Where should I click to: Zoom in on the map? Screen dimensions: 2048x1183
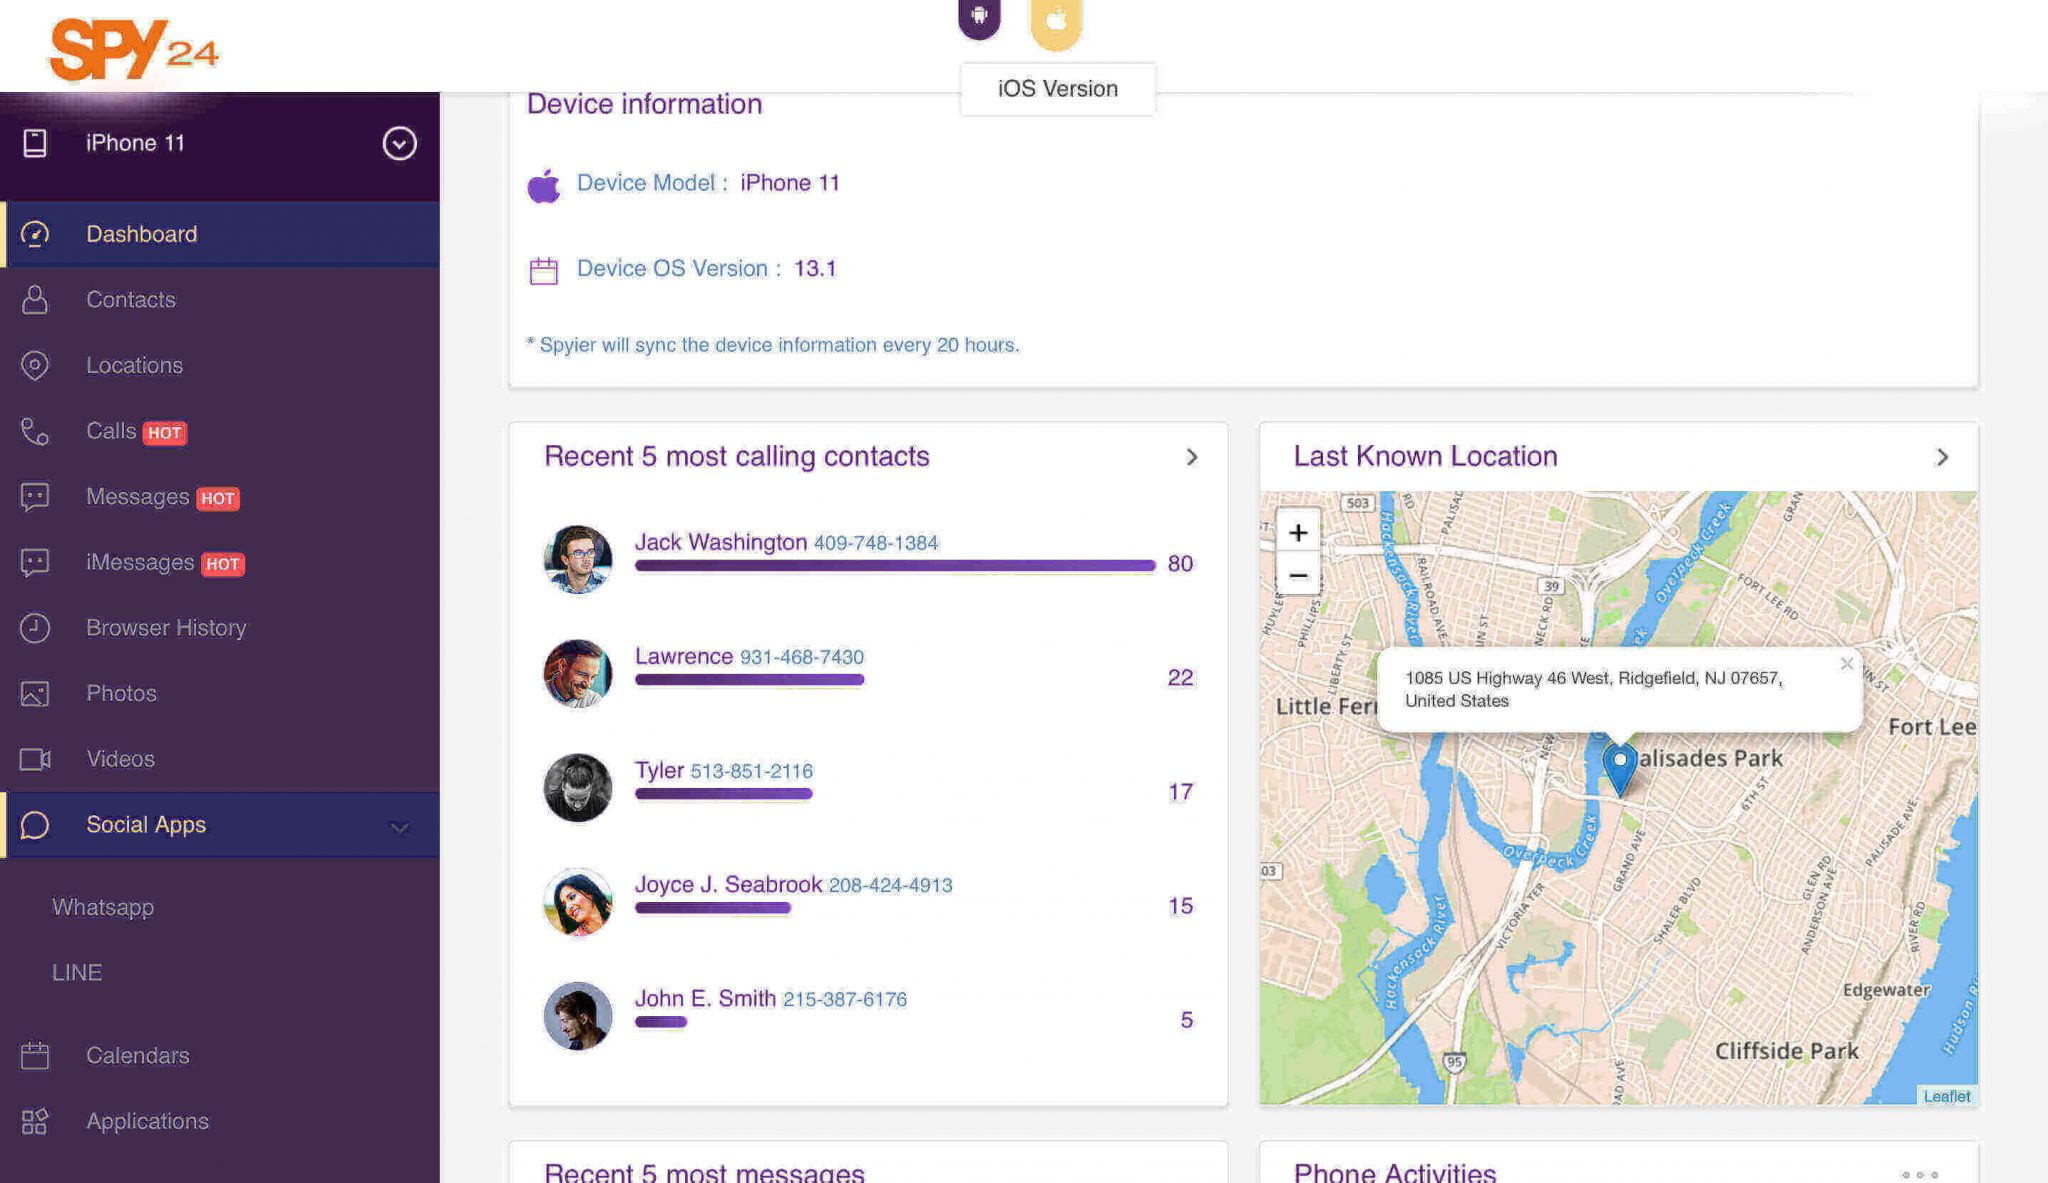[x=1298, y=532]
